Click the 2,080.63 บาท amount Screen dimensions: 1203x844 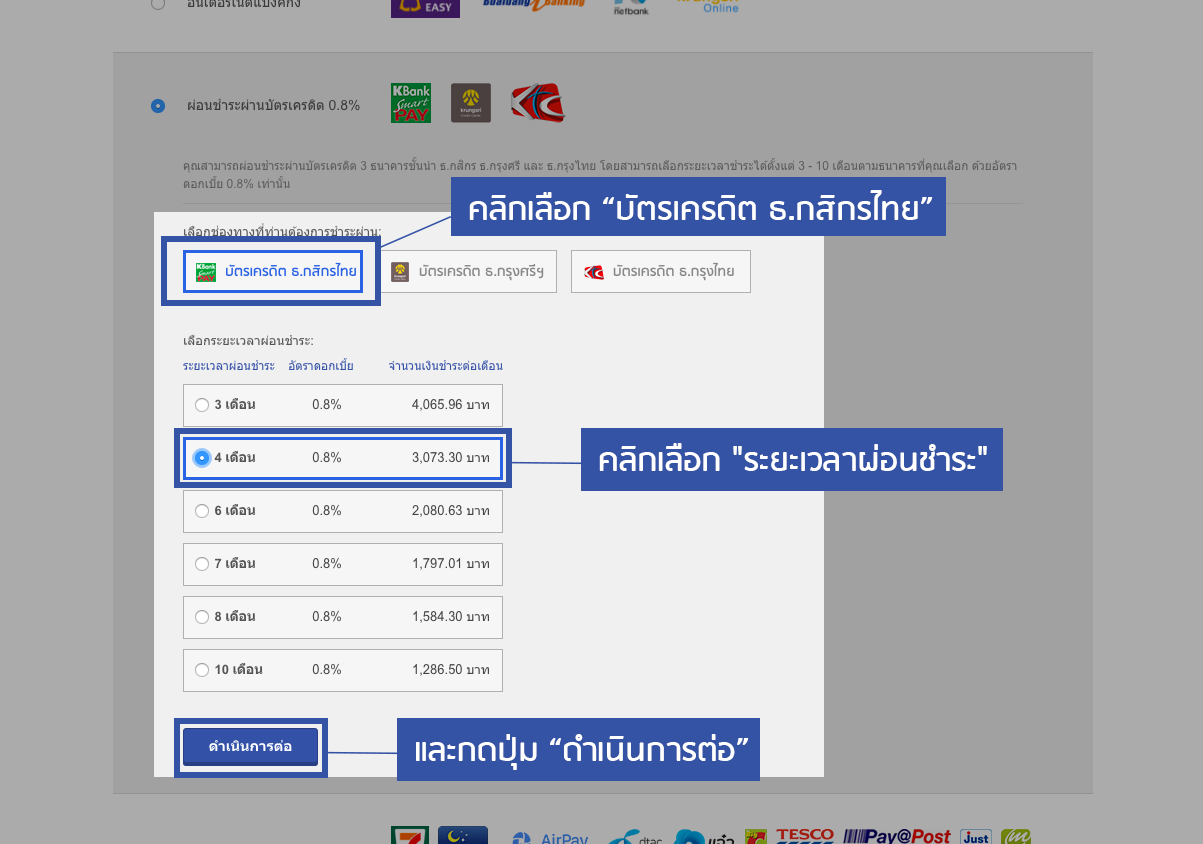pyautogui.click(x=451, y=511)
